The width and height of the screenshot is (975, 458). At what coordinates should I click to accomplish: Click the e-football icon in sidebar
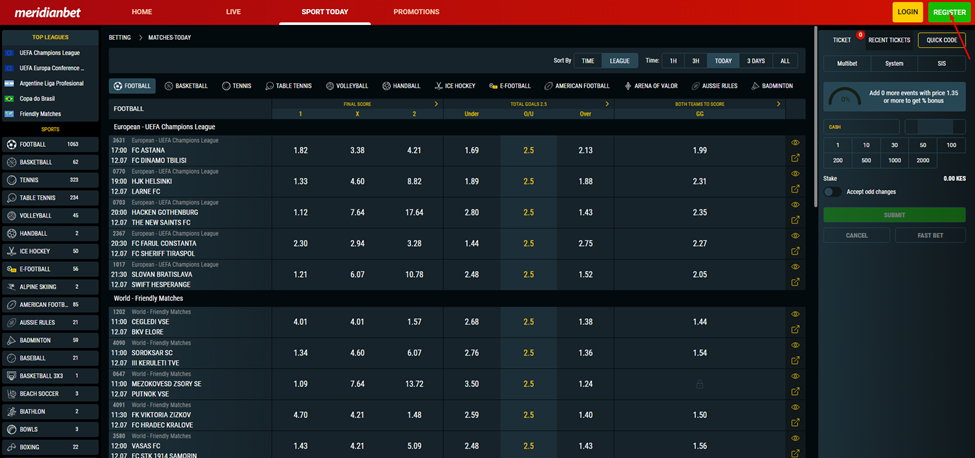[x=11, y=269]
